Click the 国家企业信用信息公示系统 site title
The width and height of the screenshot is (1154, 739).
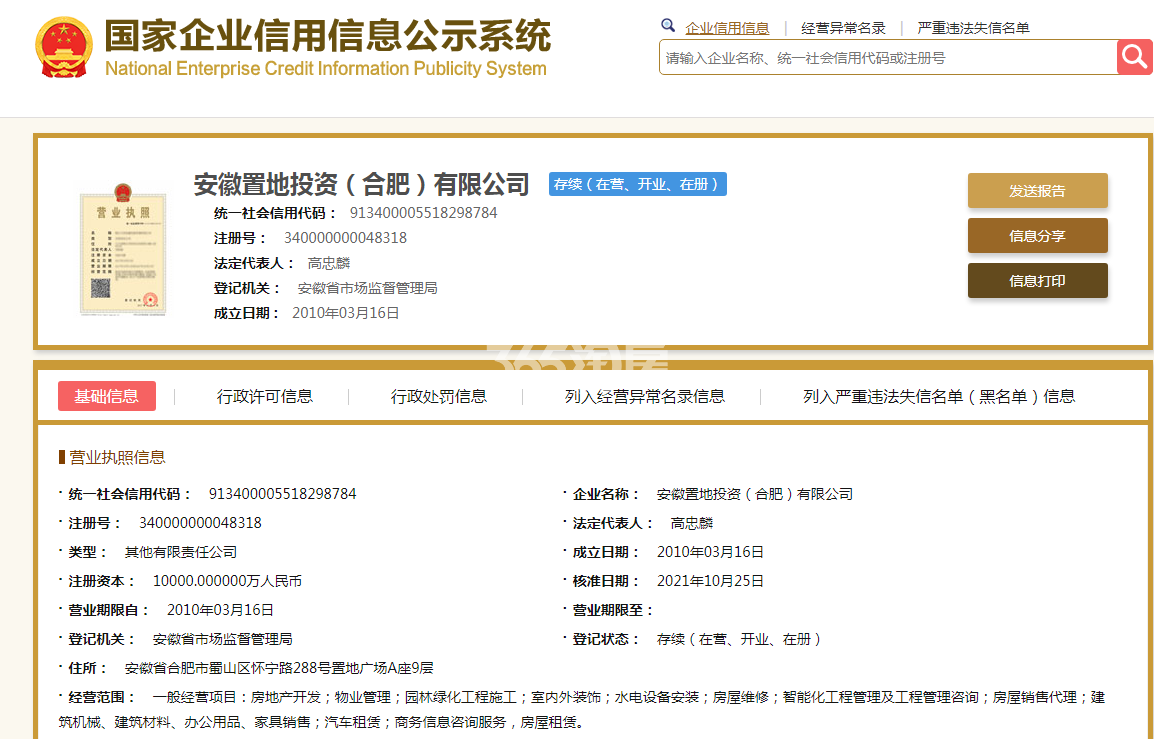[328, 35]
